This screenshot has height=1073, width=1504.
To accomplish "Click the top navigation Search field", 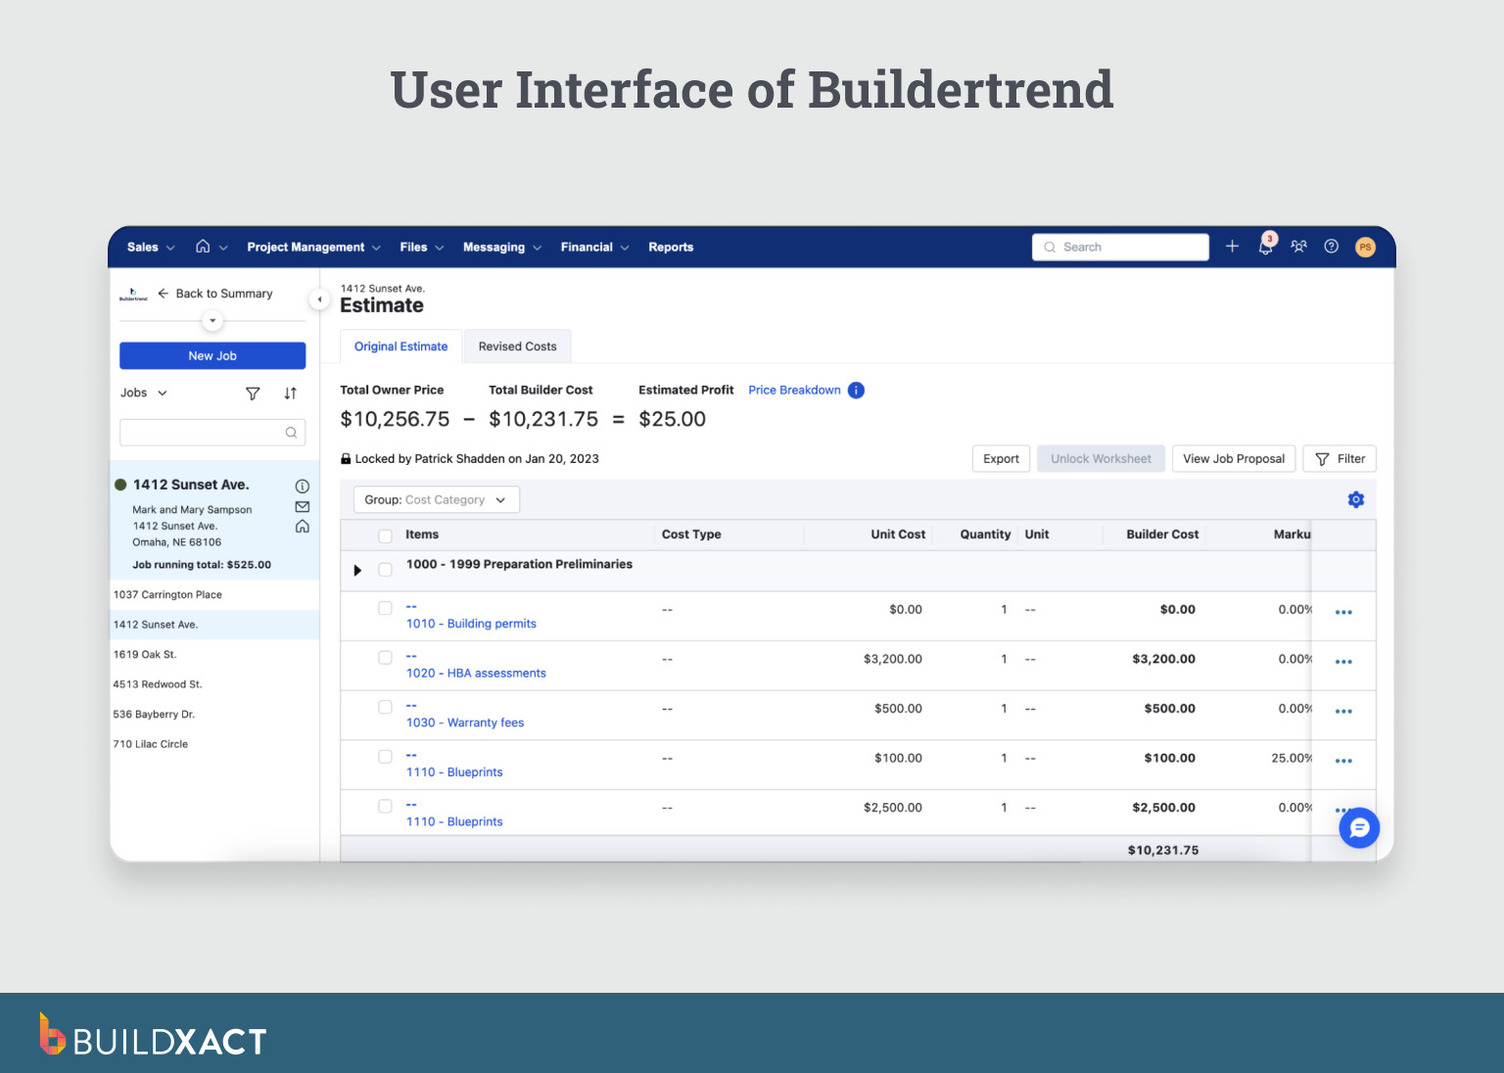I will coord(1119,247).
